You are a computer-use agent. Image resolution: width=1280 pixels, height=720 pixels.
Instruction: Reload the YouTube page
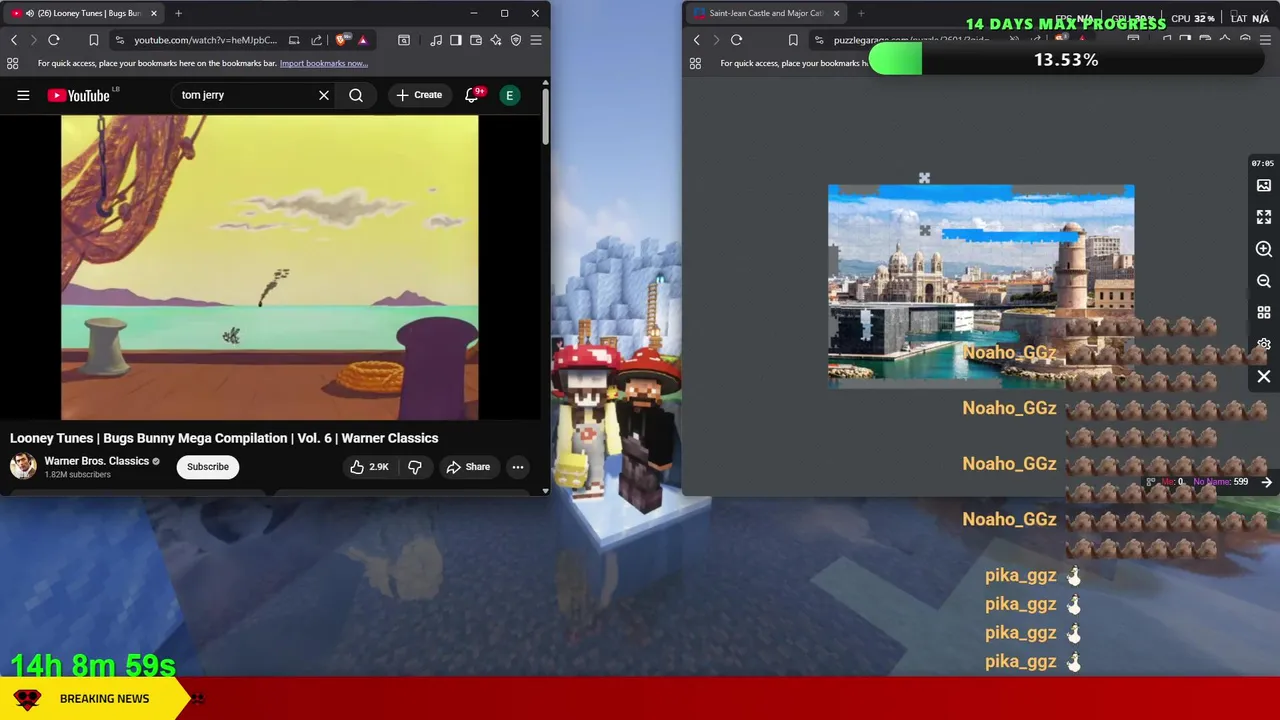54,40
